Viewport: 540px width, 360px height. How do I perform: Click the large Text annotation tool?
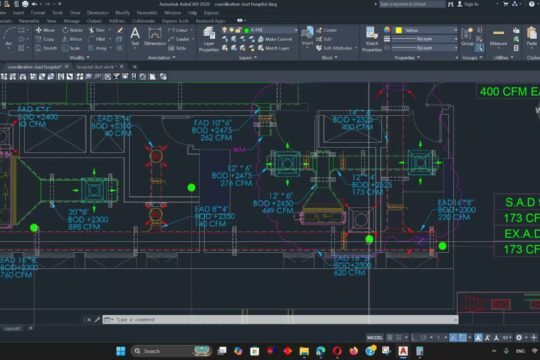[x=135, y=36]
